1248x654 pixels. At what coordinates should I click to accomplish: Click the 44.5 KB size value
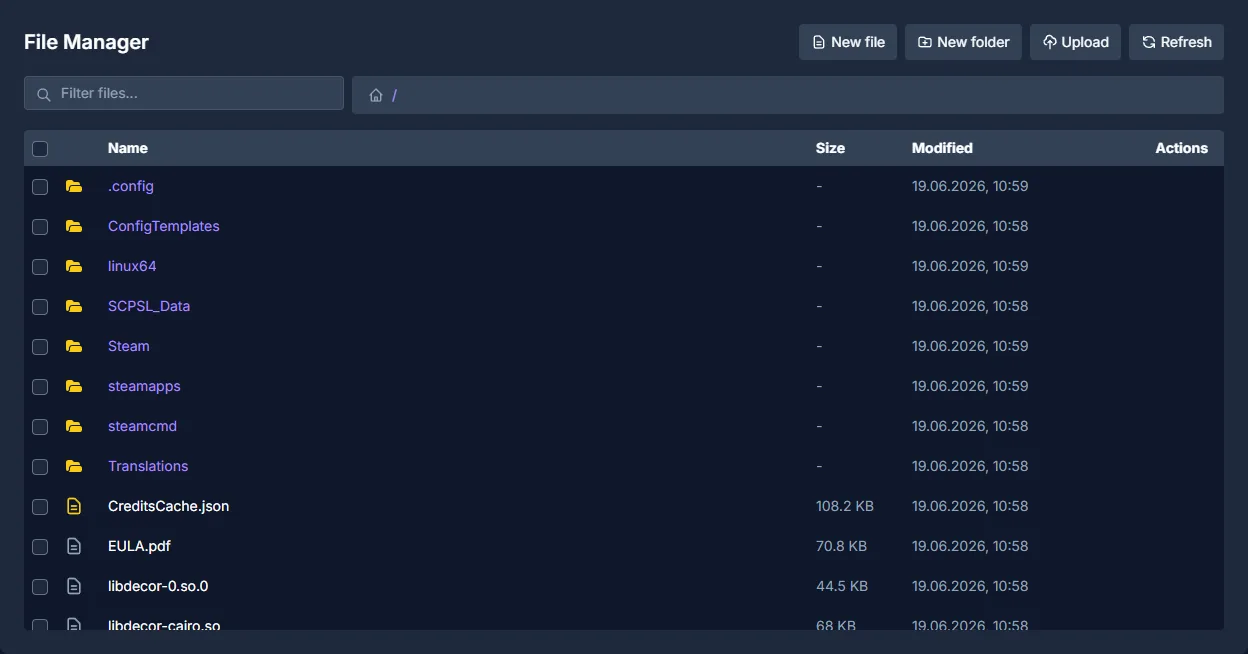pyautogui.click(x=842, y=586)
